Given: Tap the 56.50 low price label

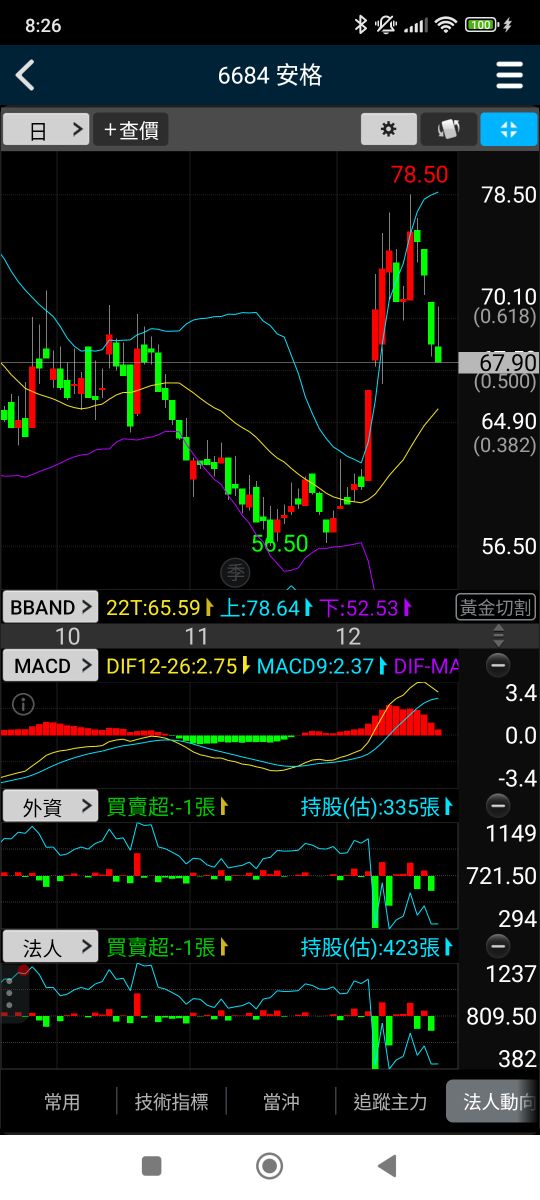Looking at the screenshot, I should click(280, 544).
